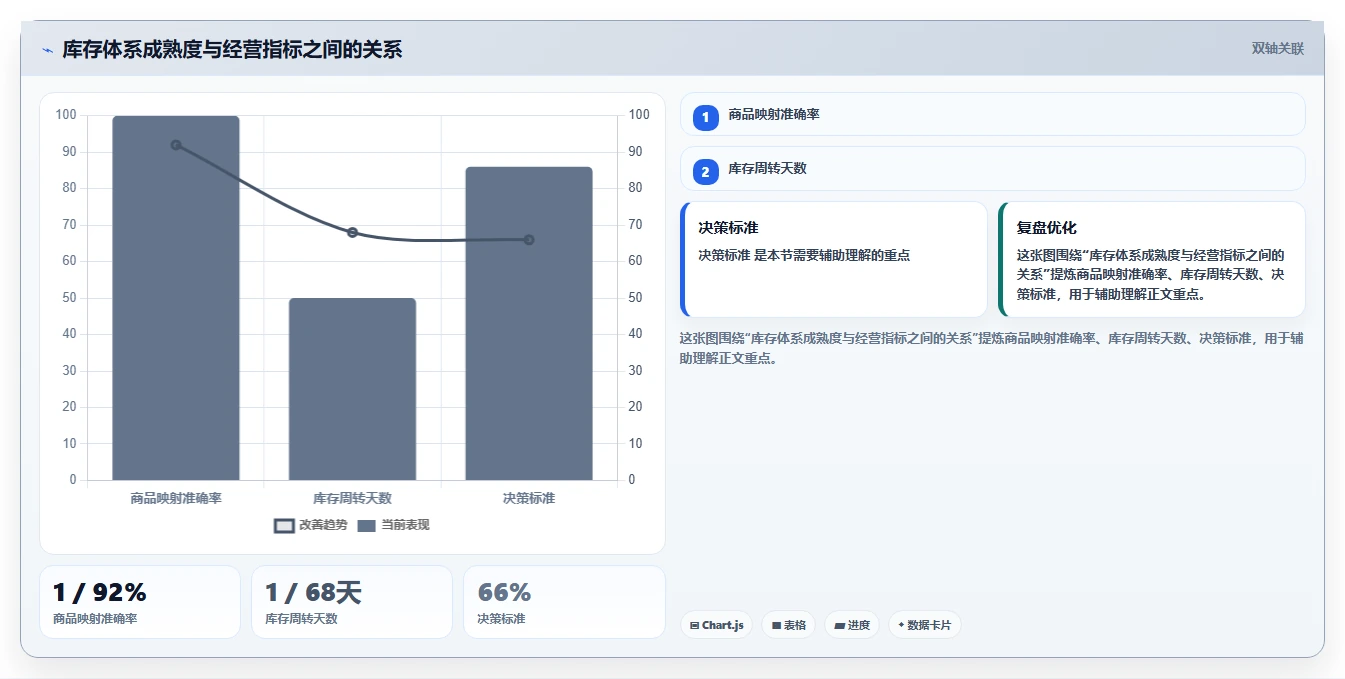Viewport: 1345px width, 679px height.
Task: Select the number 1 badge for 商品映射准确率
Action: [x=705, y=117]
